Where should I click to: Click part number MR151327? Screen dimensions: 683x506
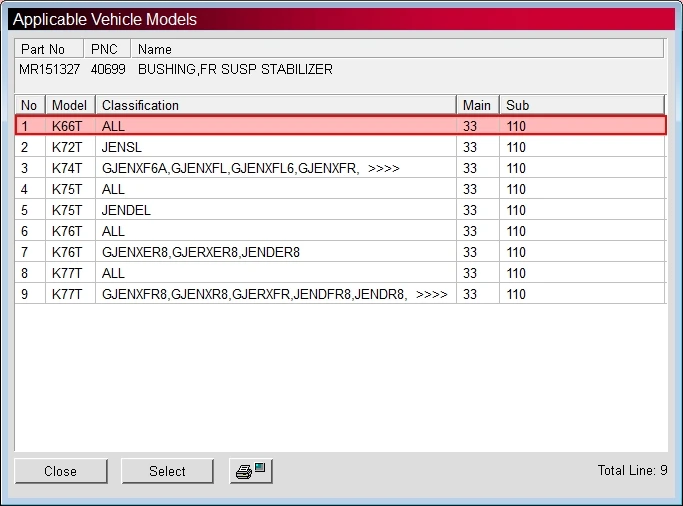click(x=50, y=69)
